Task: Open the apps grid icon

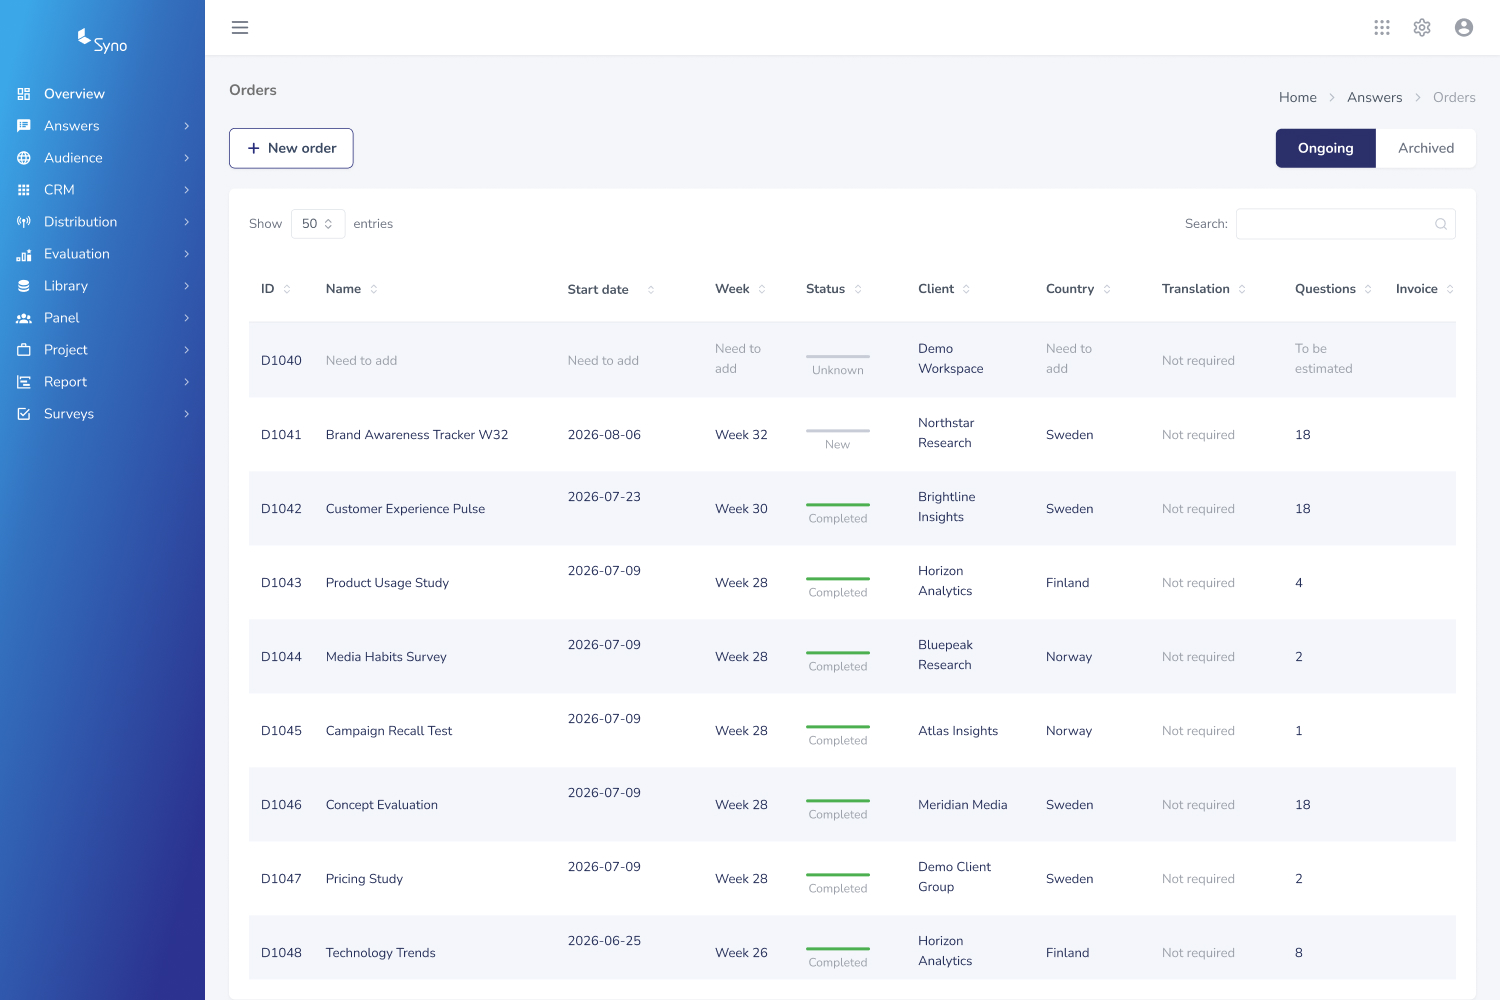Action: [x=1382, y=28]
